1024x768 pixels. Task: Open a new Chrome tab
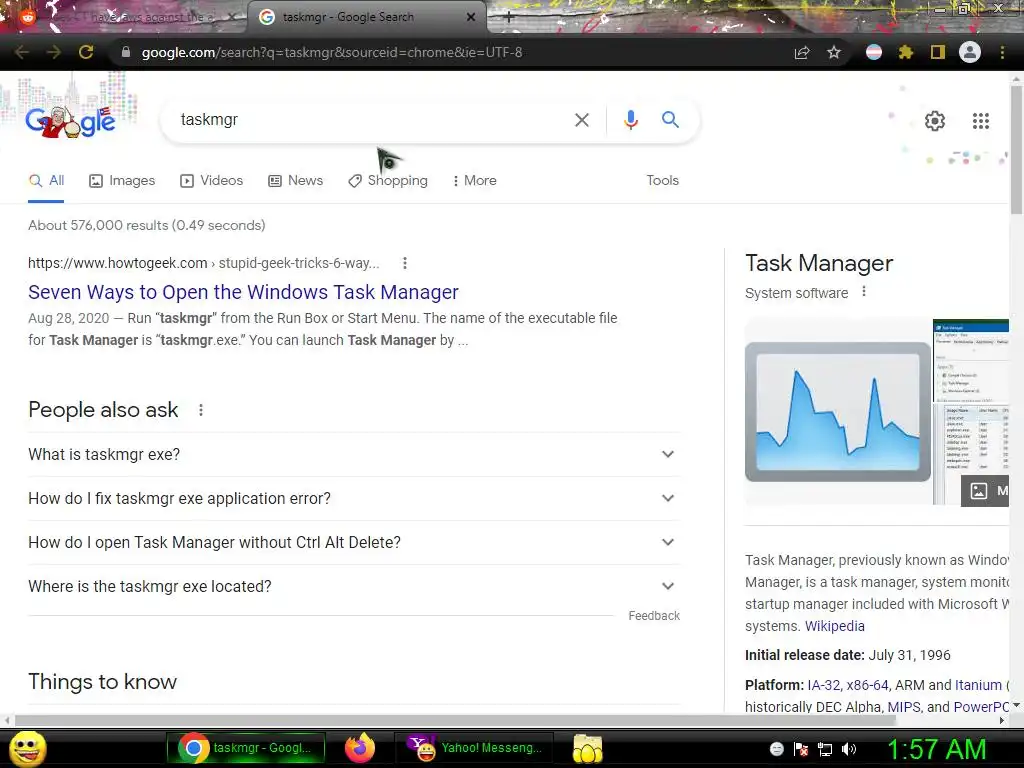point(509,18)
